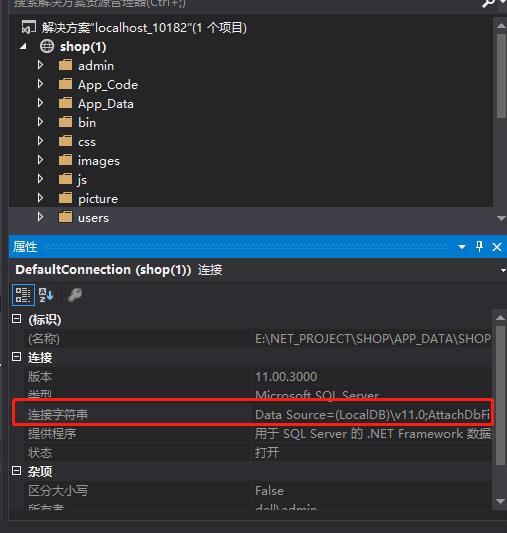The width and height of the screenshot is (507, 533).
Task: Click the 11.00.3000 version value
Action: tap(286, 377)
